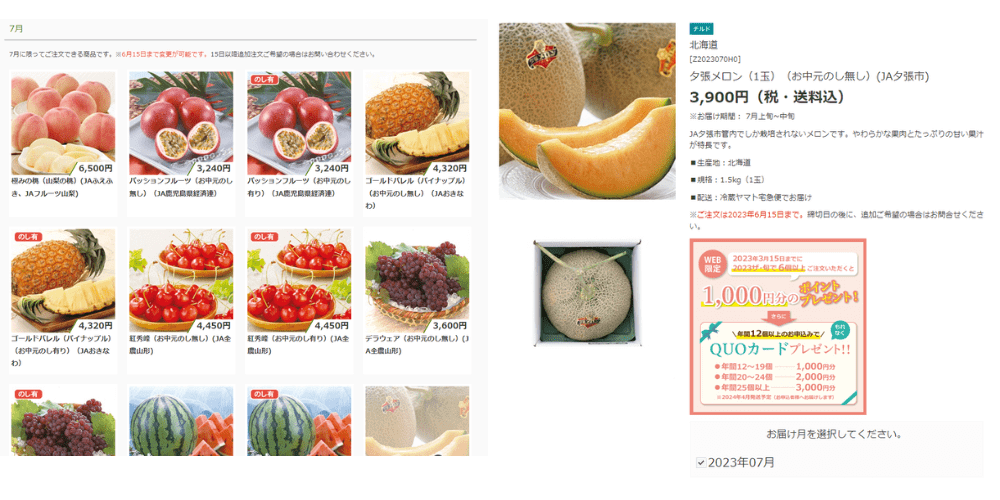
Task: Click the チルド chilled delivery badge
Action: (x=701, y=29)
